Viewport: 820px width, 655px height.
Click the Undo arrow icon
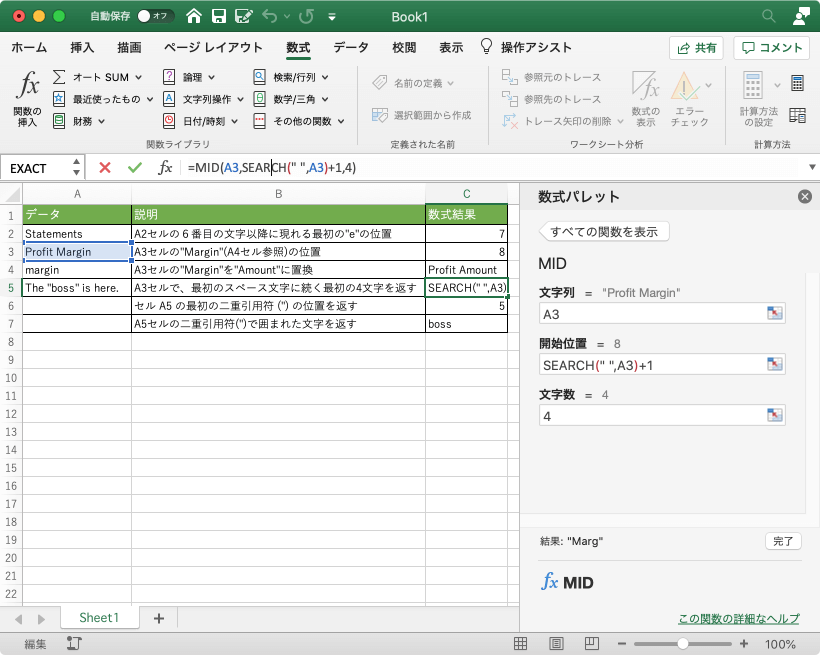tap(270, 16)
